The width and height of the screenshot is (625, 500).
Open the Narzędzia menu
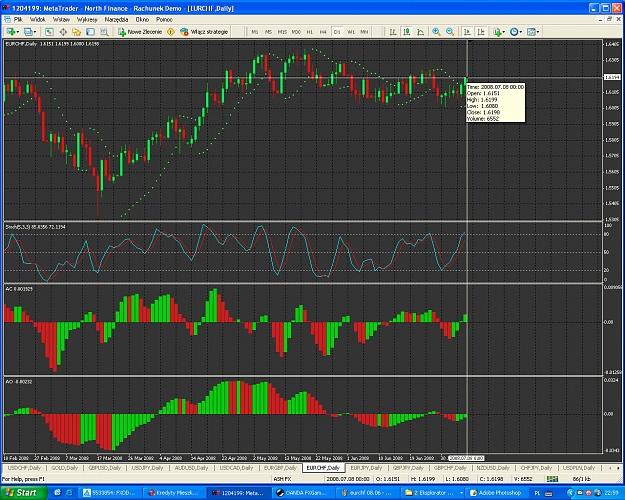coord(116,20)
